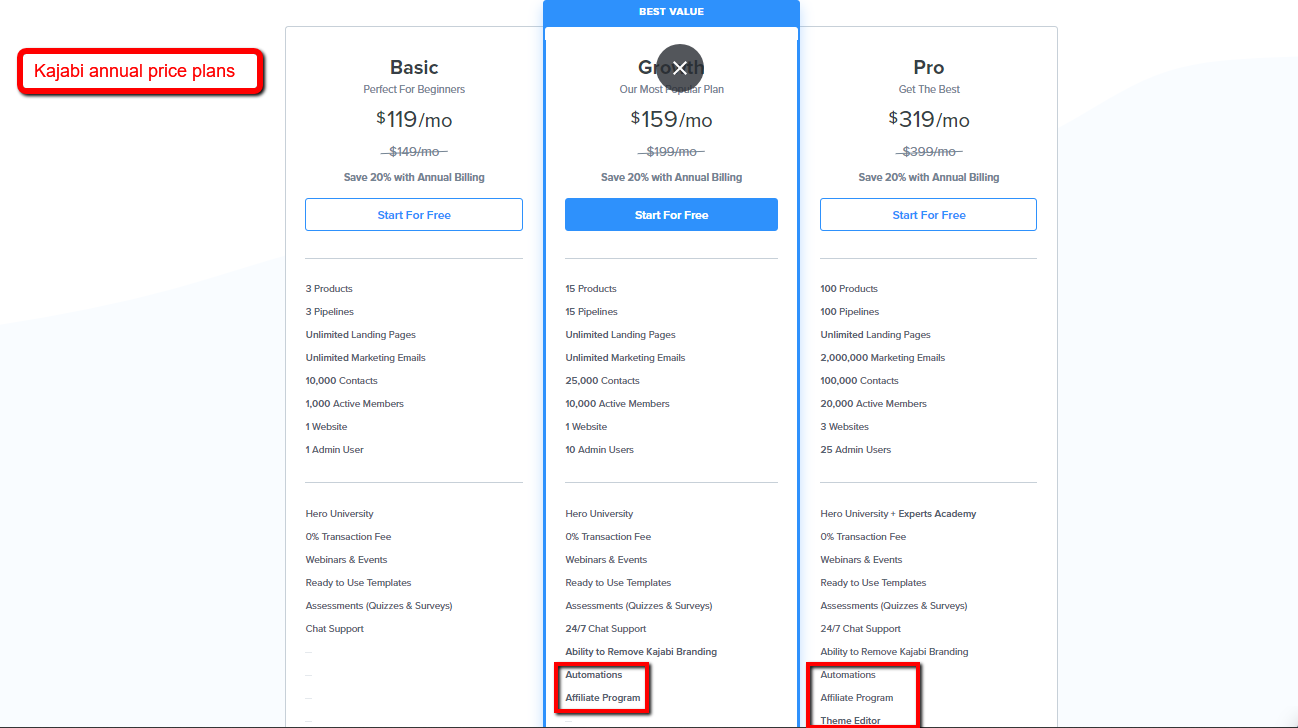The image size is (1298, 728).
Task: Click the $119/mo Basic price
Action: pos(414,120)
